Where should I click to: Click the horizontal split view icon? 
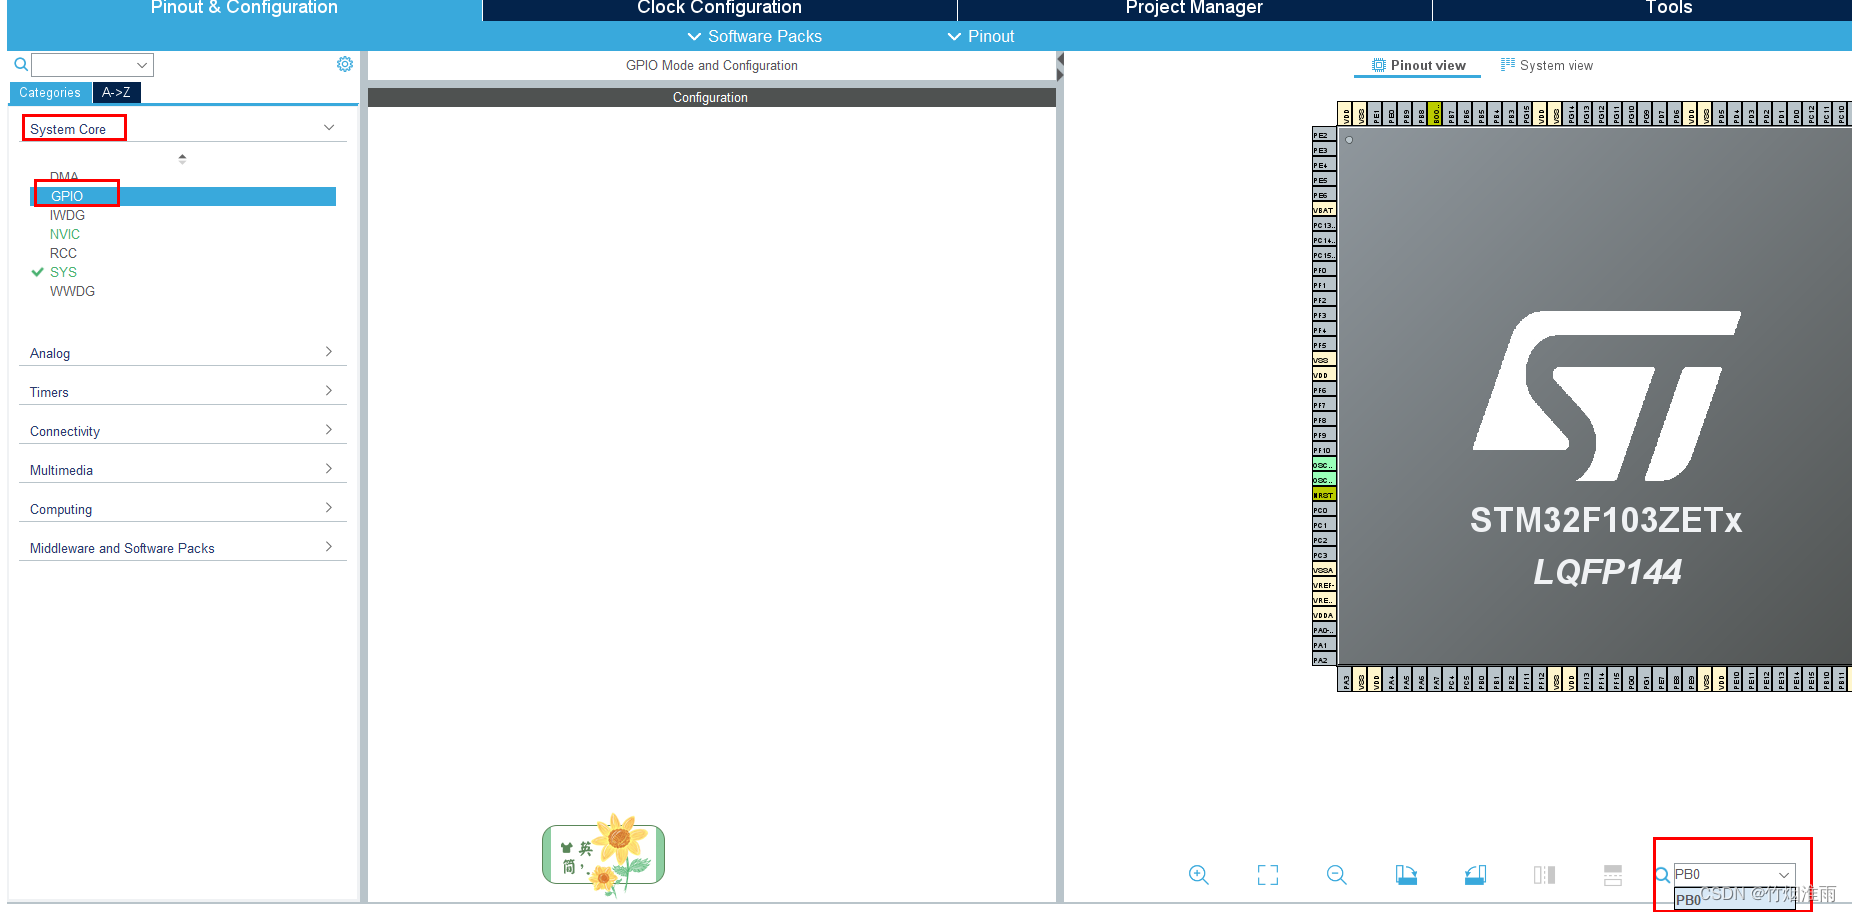pos(1613,875)
